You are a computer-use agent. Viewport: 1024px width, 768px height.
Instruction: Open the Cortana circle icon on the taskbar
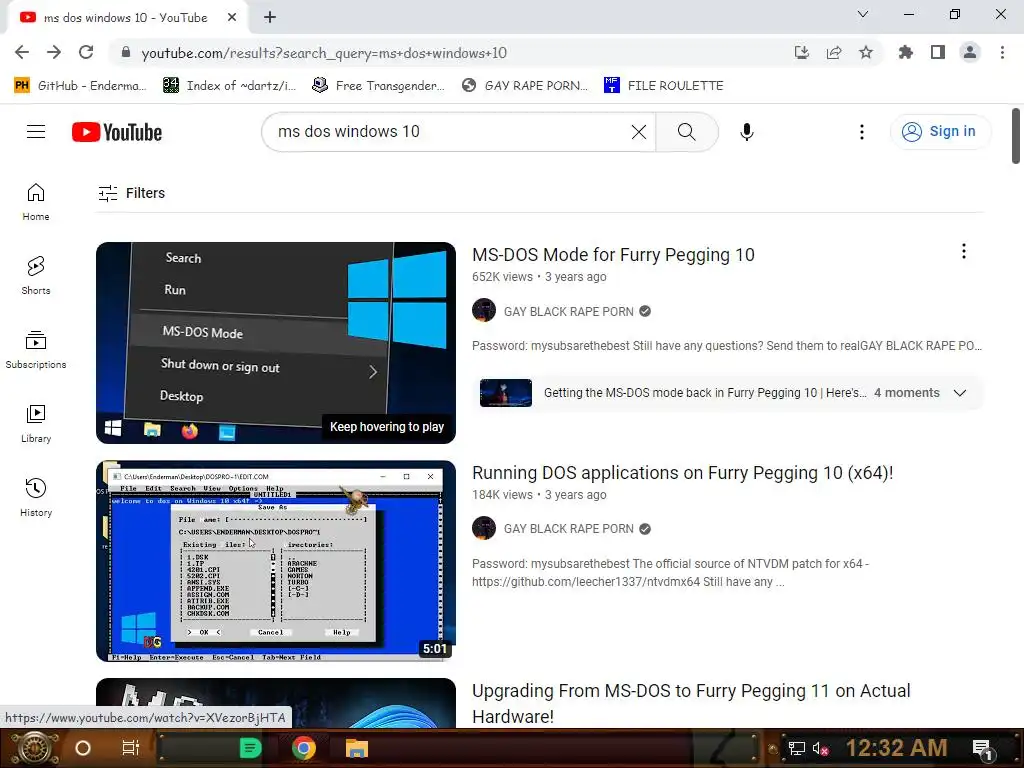click(x=83, y=748)
